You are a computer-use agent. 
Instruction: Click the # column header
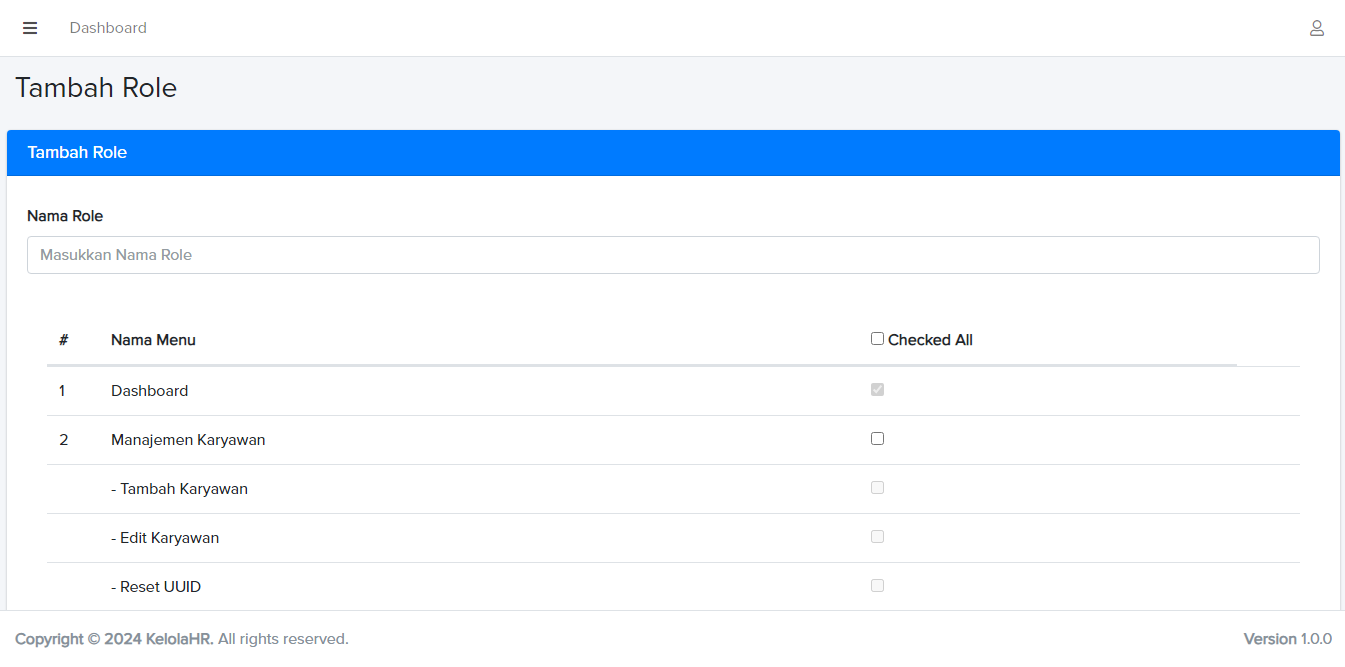point(63,340)
